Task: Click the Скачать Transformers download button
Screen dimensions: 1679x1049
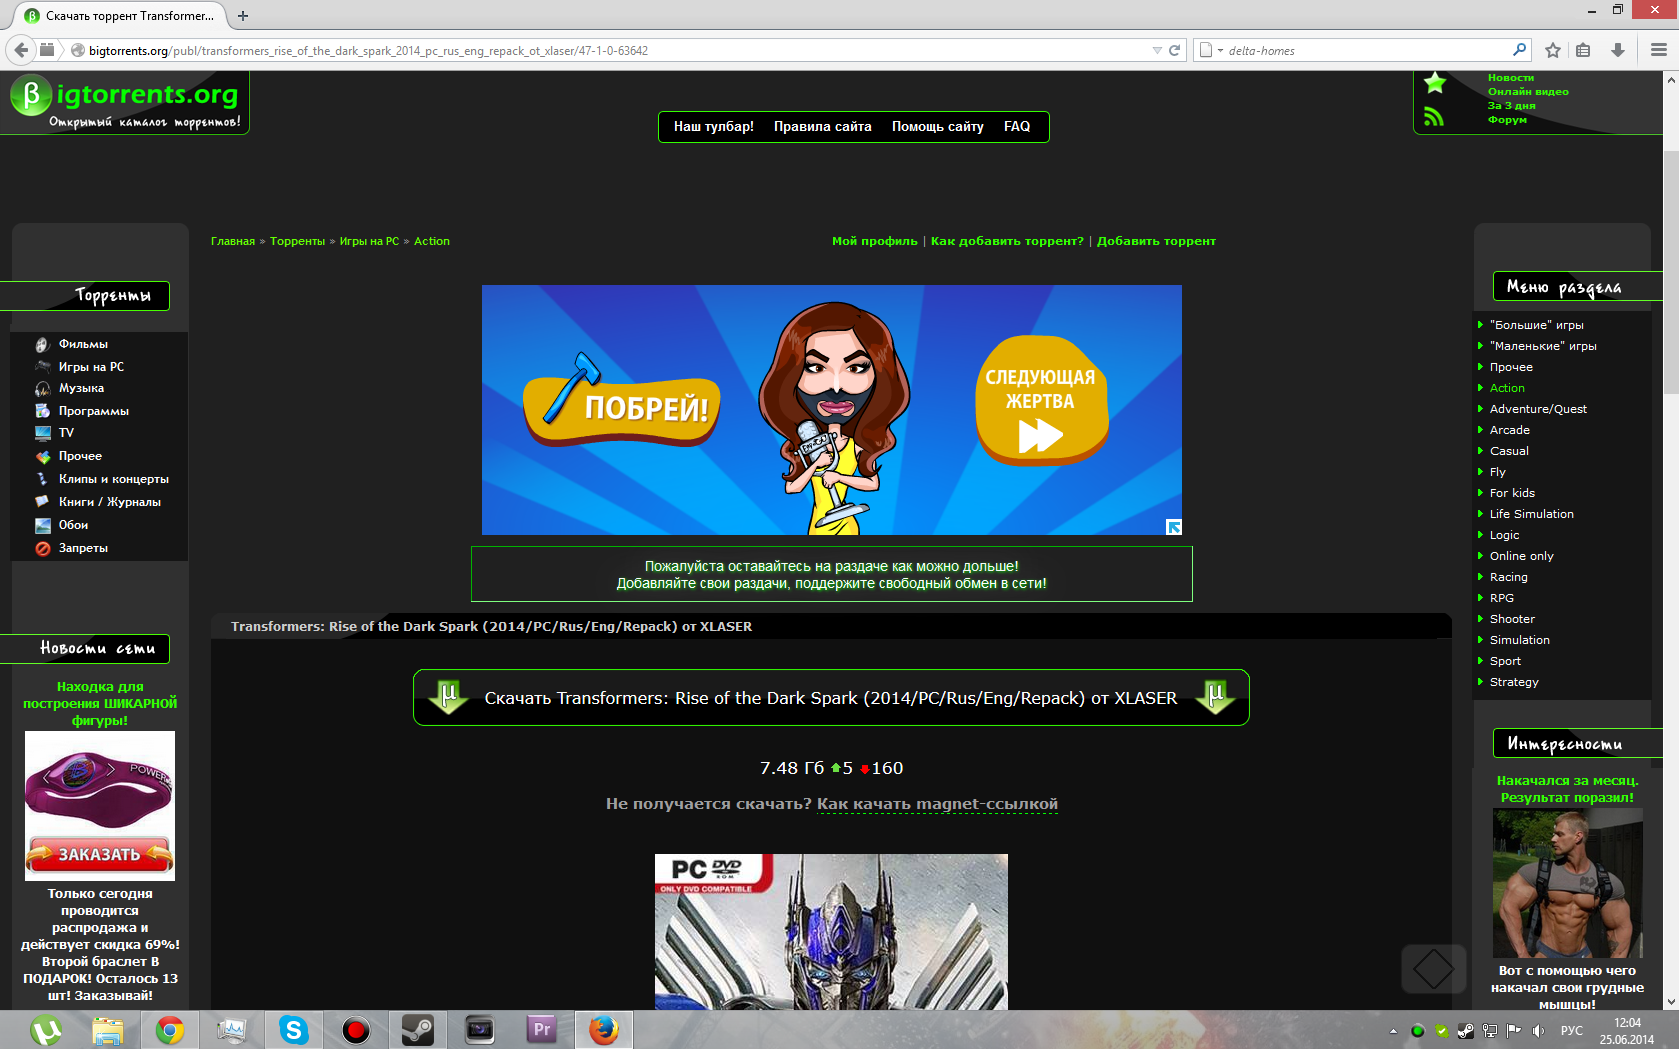Action: click(831, 697)
